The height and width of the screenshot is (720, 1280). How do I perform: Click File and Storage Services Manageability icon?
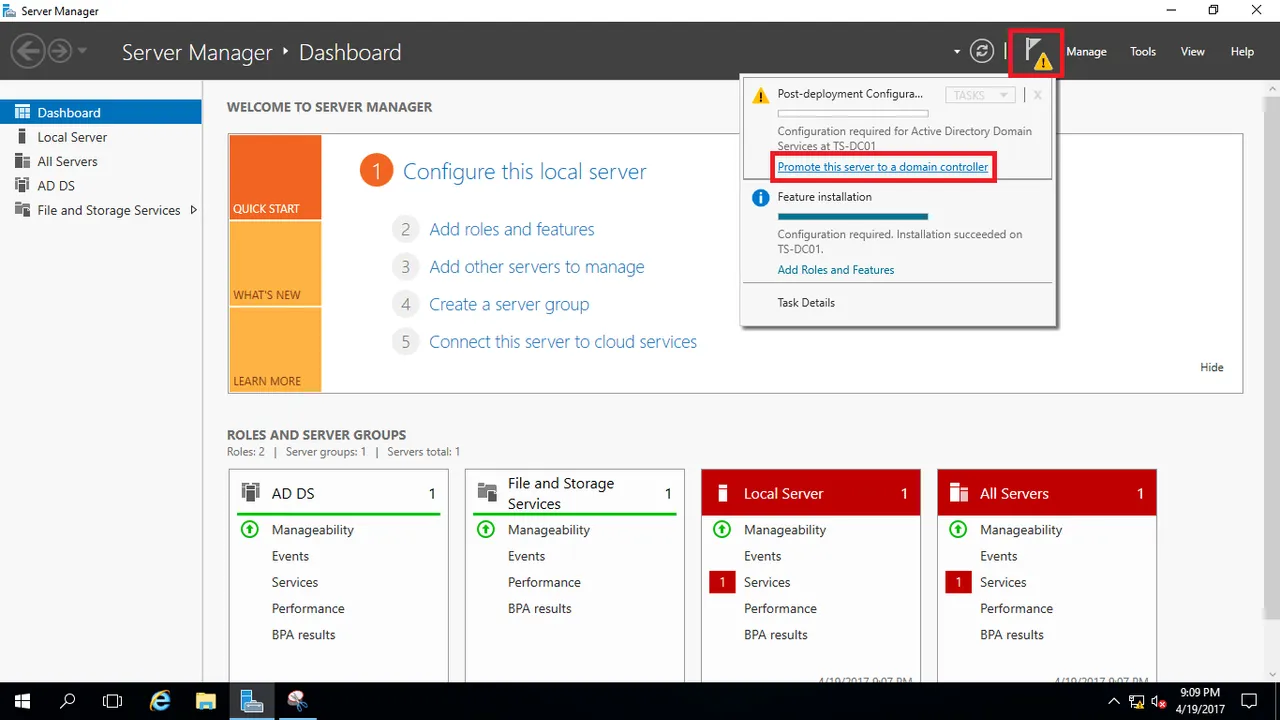pos(486,529)
